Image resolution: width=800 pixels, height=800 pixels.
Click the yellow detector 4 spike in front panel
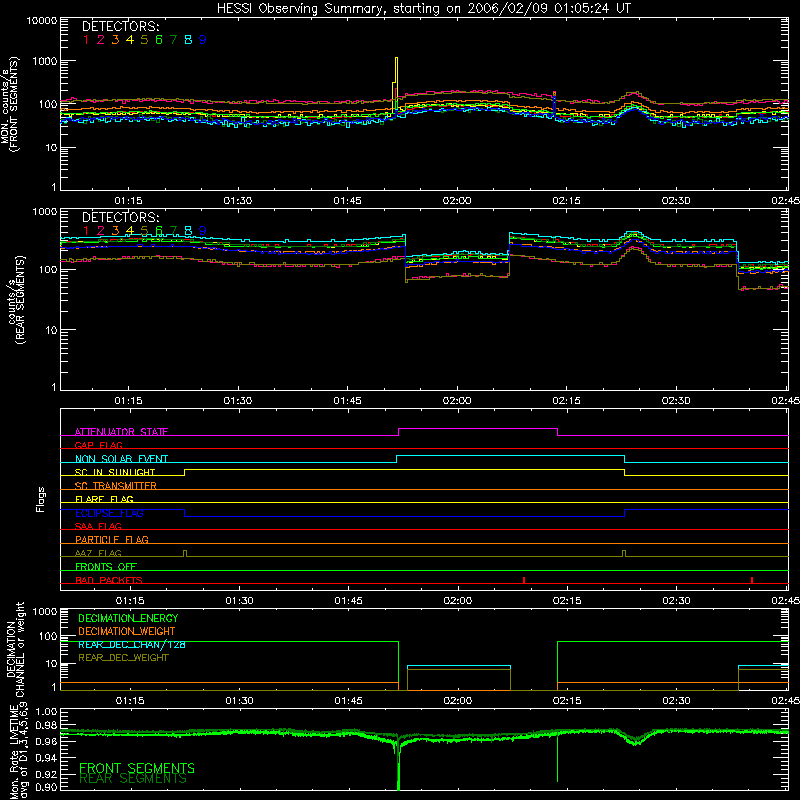(x=395, y=82)
